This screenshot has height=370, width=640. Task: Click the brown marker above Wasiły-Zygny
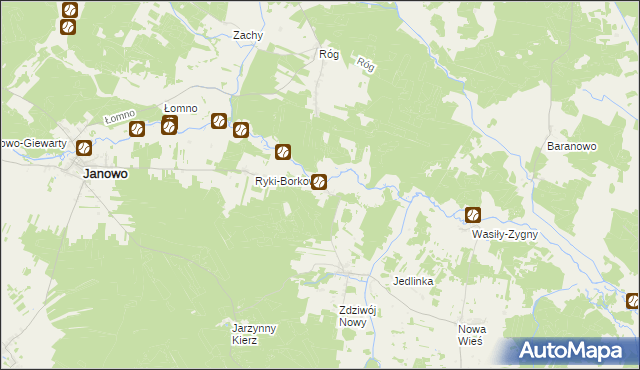click(473, 215)
